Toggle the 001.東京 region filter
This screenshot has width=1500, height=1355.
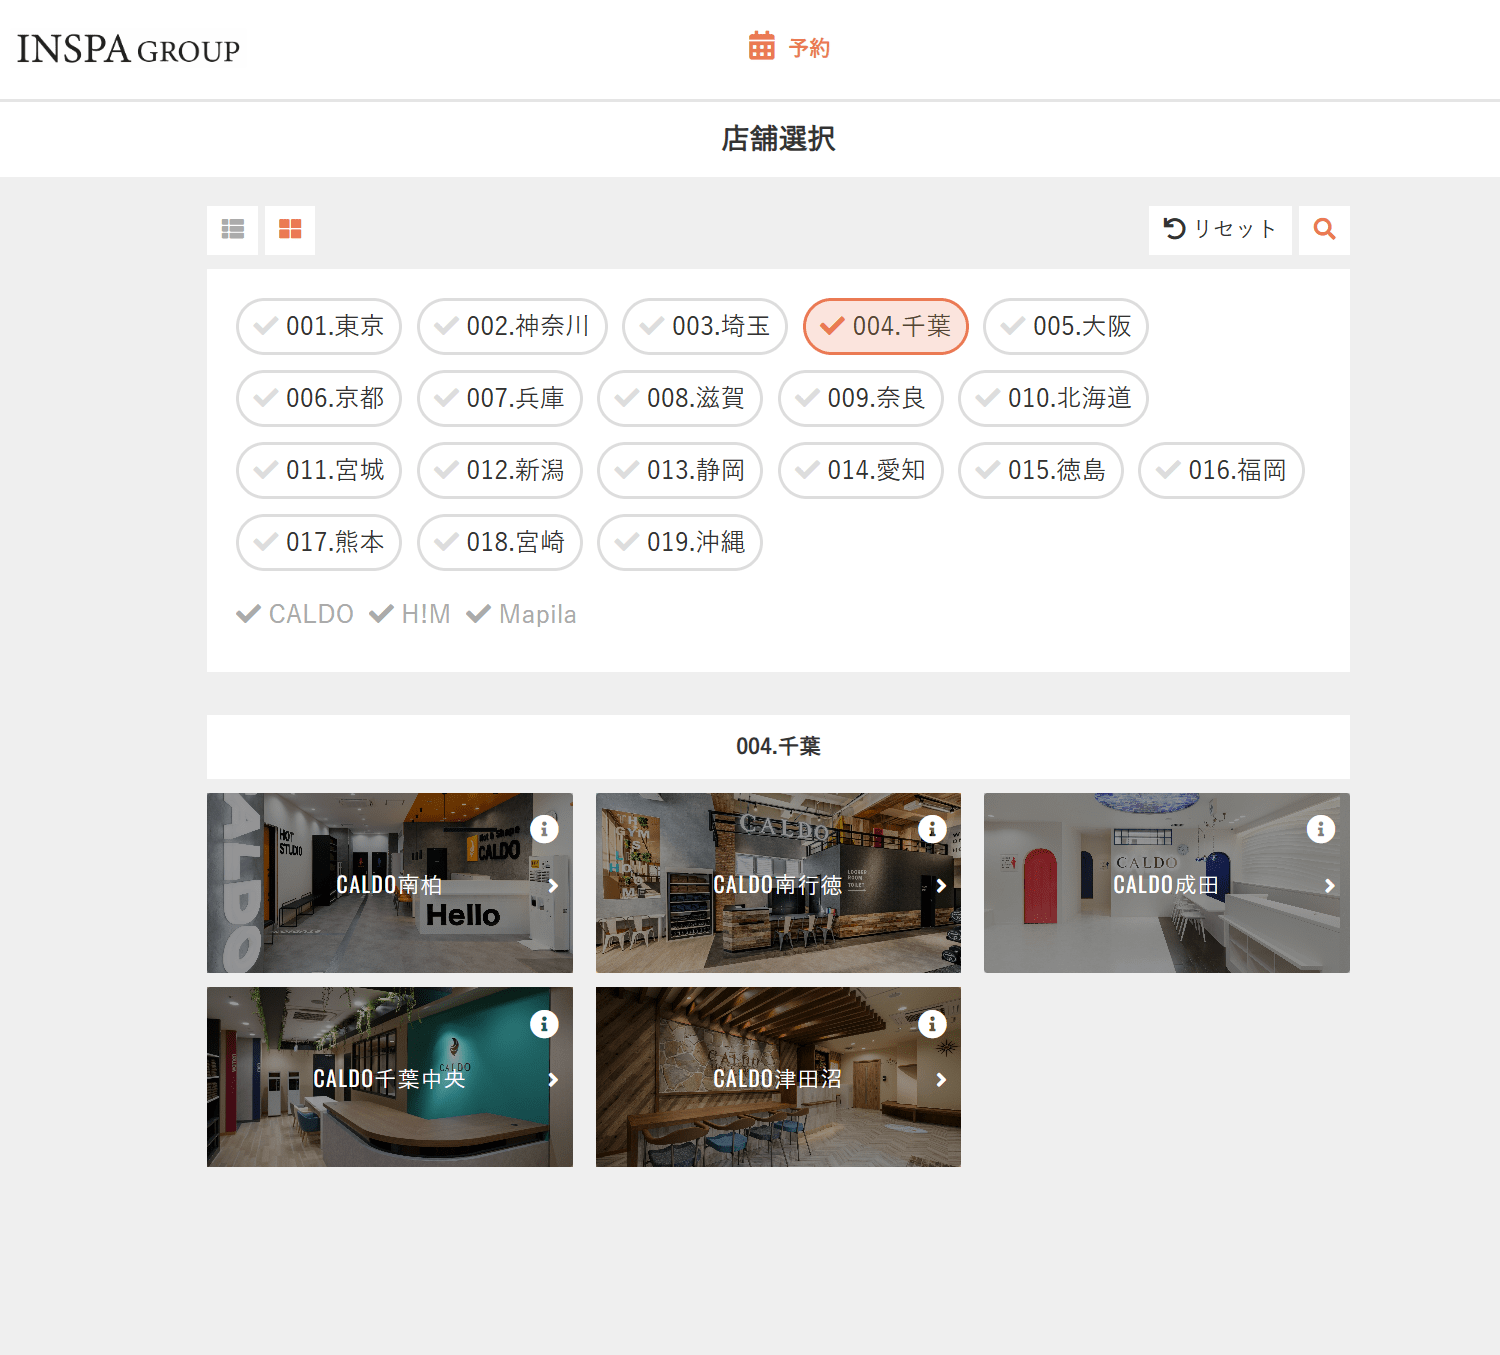[x=319, y=326]
